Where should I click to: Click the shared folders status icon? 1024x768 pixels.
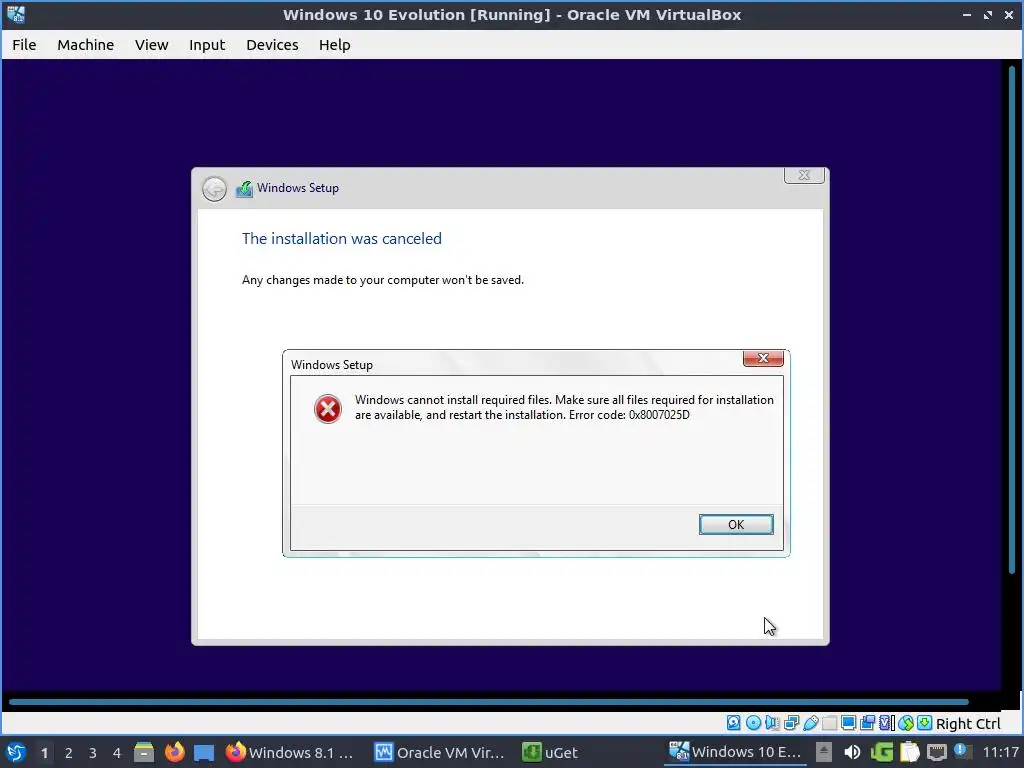click(x=829, y=723)
